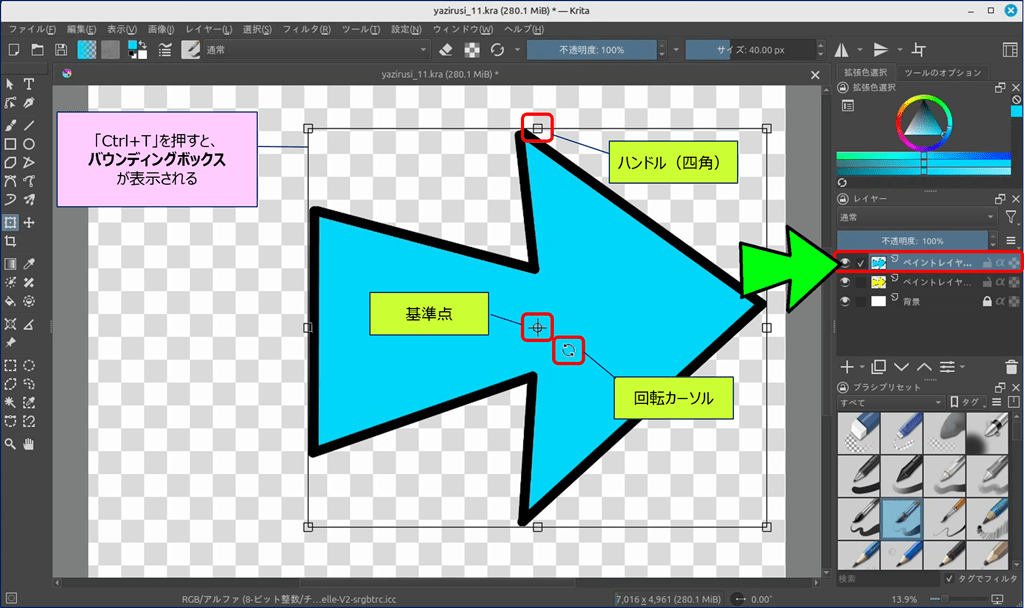1024x608 pixels.
Task: Delete layer using the trash icon
Action: (1011, 367)
